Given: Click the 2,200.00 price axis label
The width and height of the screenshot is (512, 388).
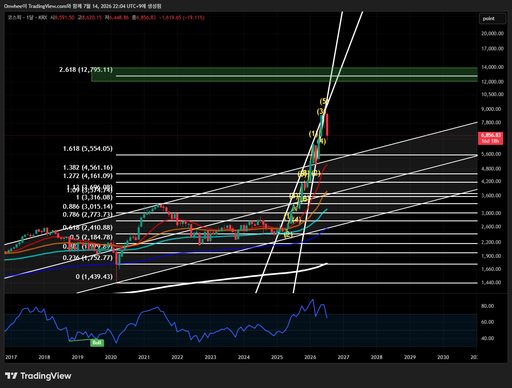Looking at the screenshot, I should point(491,242).
